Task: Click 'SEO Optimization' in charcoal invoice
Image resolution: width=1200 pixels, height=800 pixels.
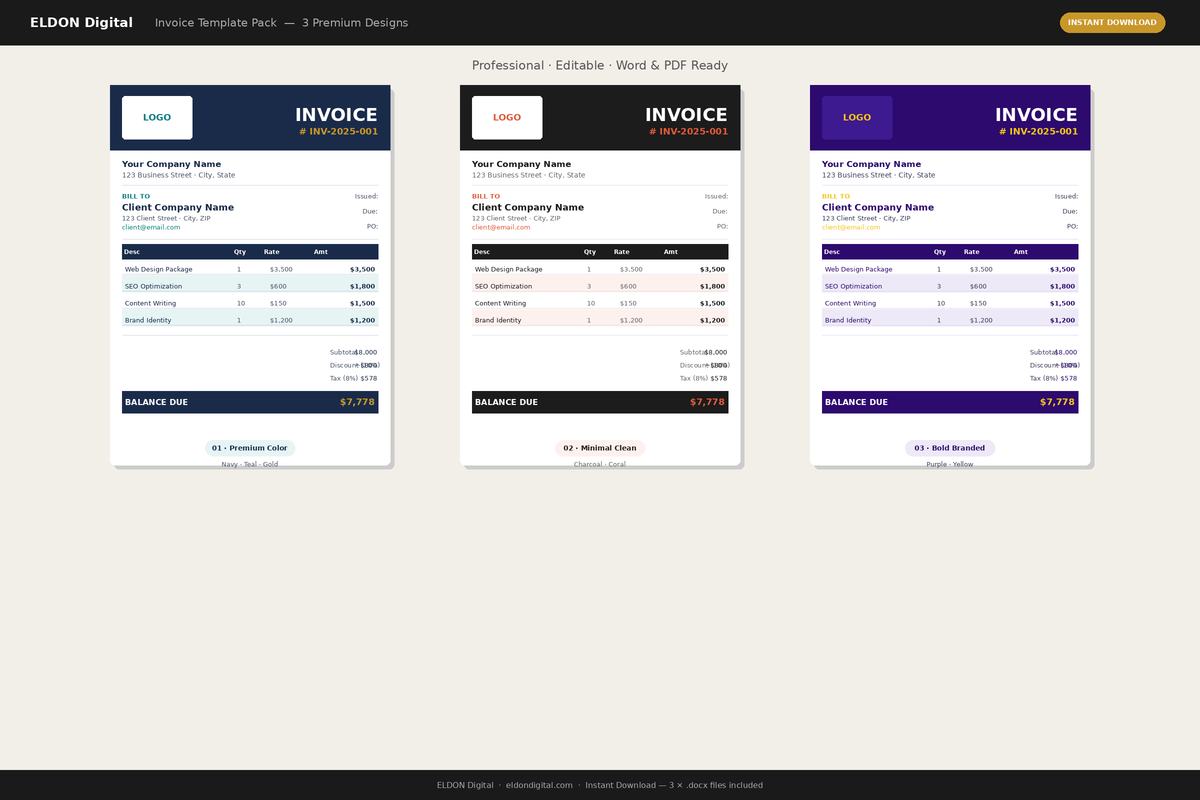Action: [x=503, y=286]
